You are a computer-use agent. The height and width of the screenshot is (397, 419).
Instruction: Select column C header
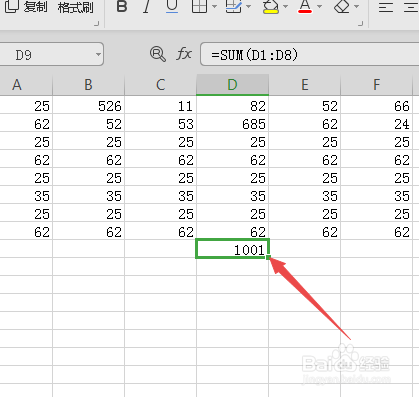(x=160, y=85)
